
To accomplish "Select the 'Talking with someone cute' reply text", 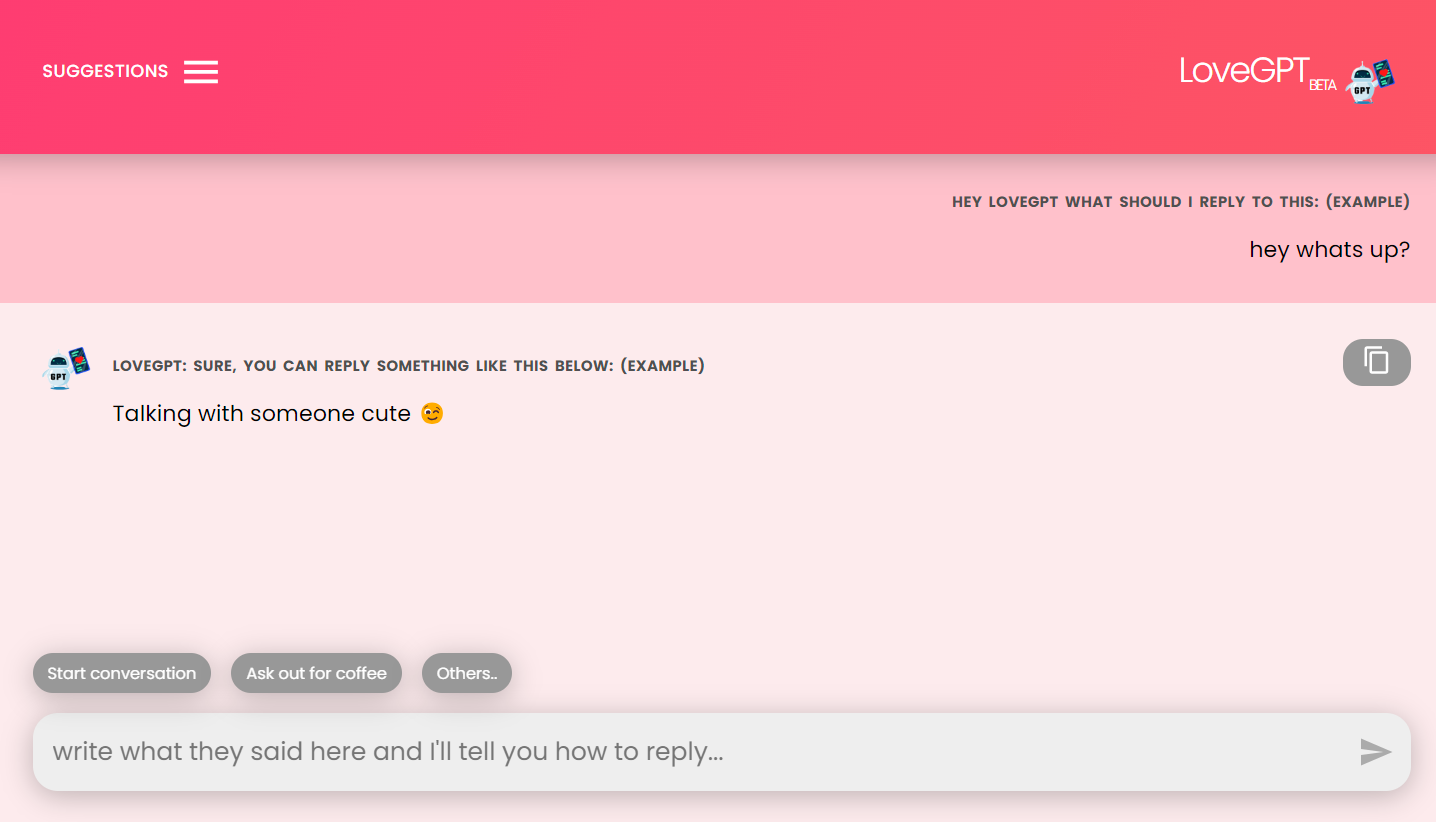I will point(262,413).
